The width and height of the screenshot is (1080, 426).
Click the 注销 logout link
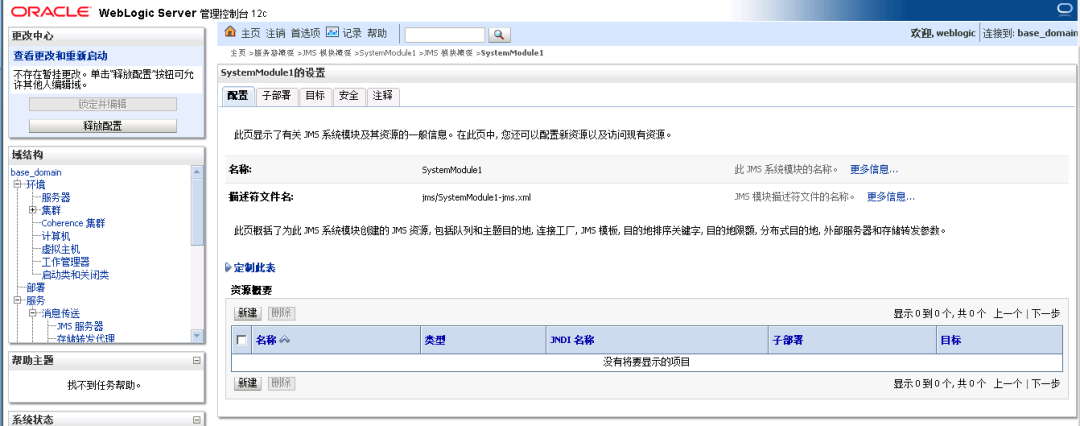(276, 33)
